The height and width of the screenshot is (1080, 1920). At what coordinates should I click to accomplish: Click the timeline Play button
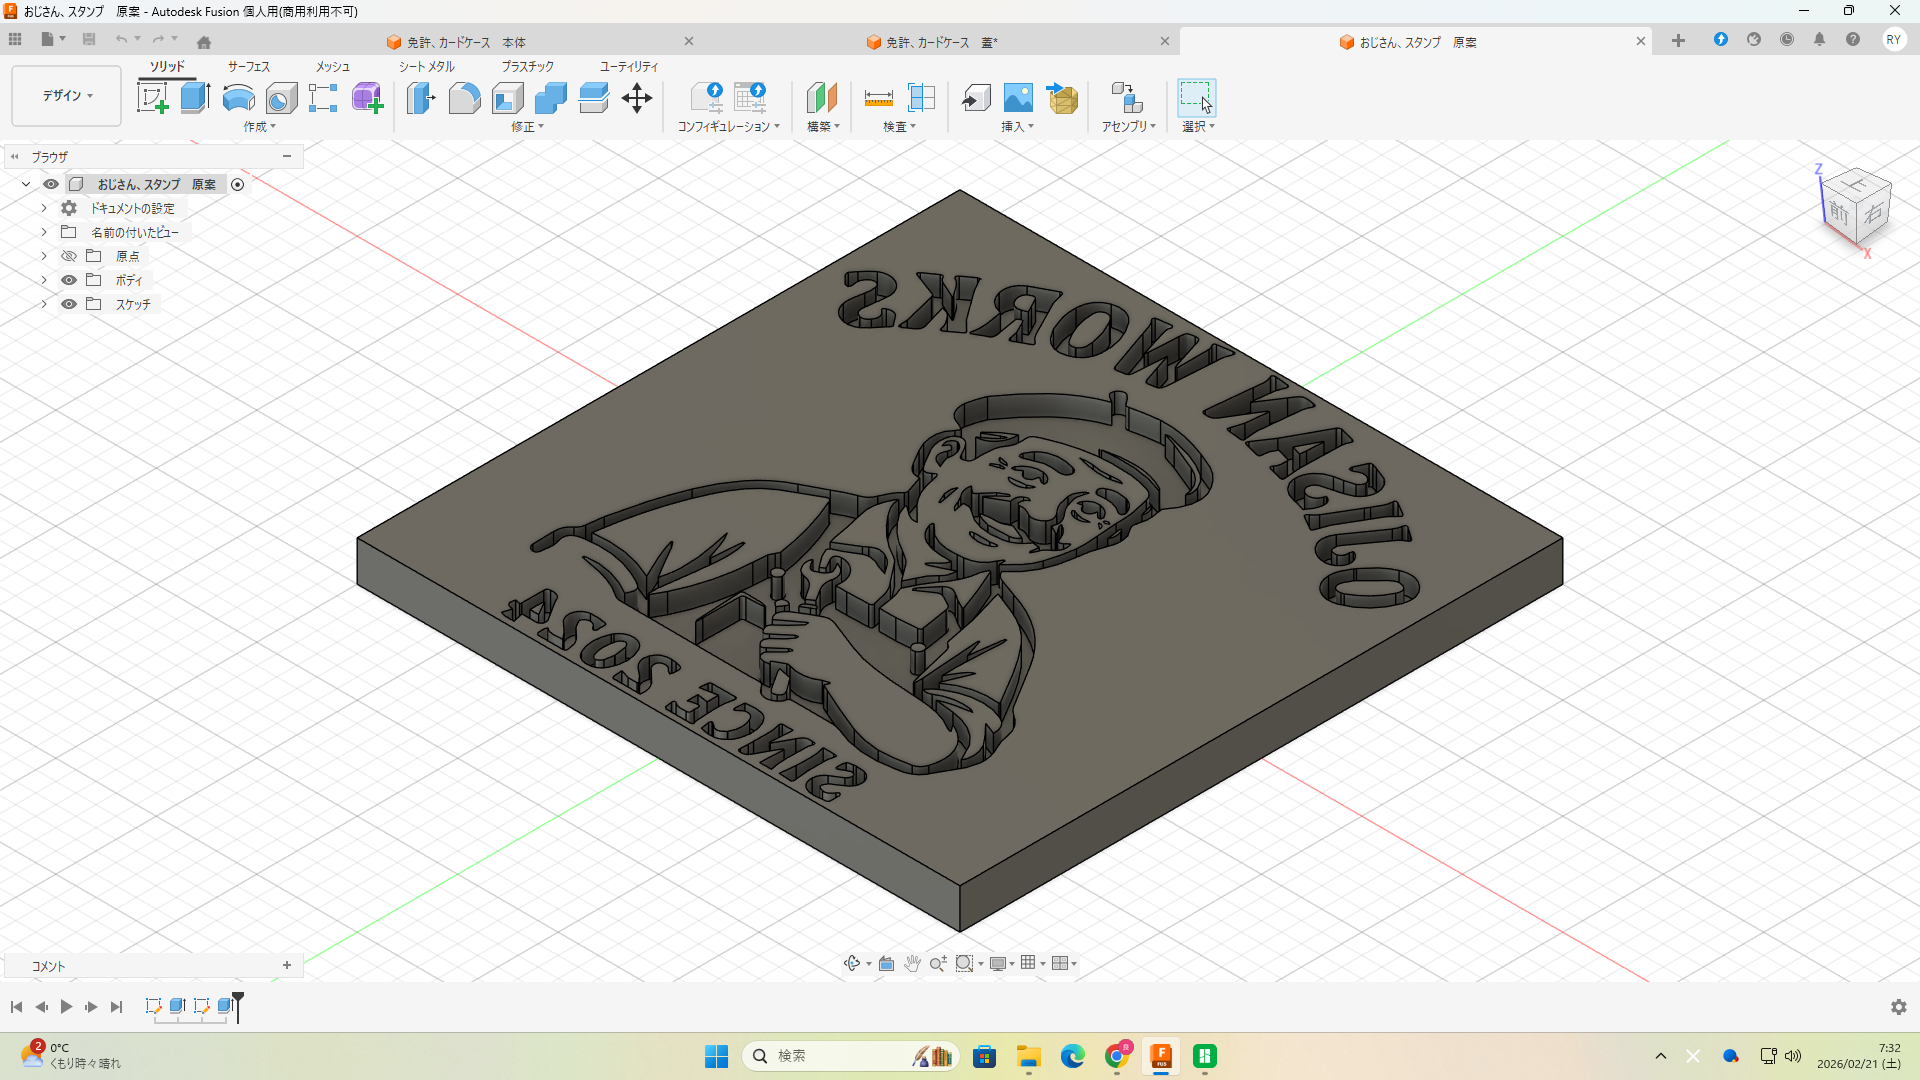click(67, 1007)
